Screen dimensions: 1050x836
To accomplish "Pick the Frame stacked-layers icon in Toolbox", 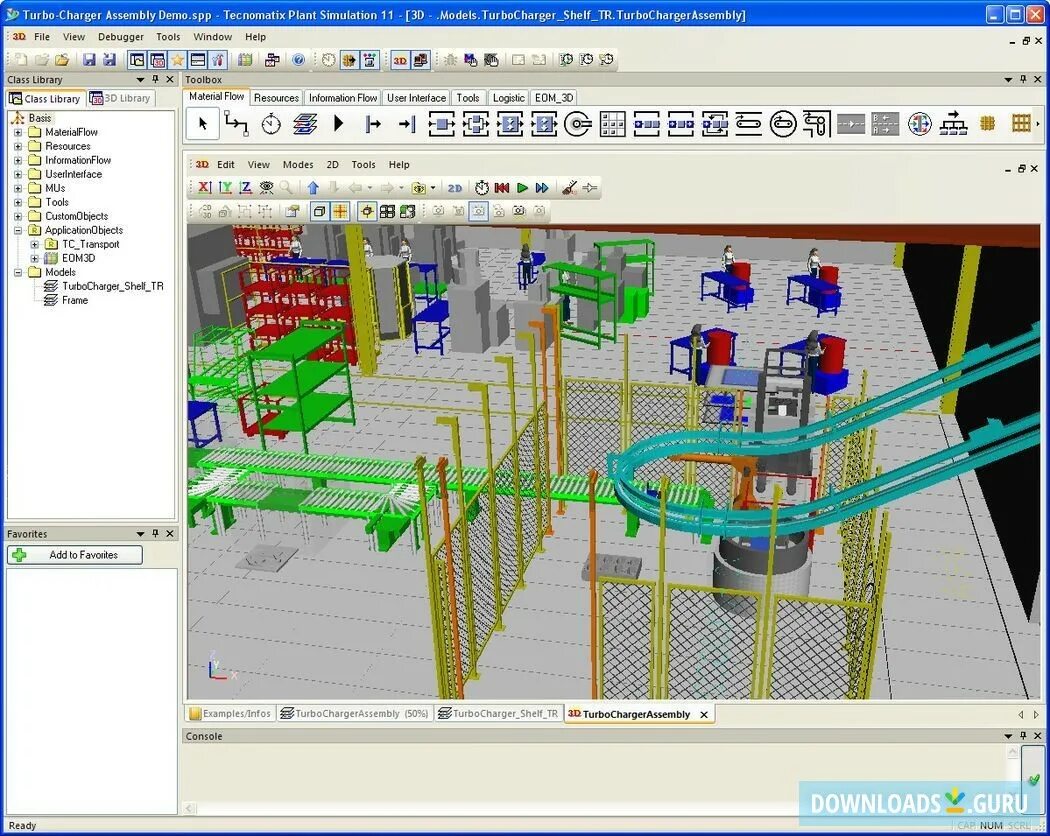I will (x=305, y=124).
